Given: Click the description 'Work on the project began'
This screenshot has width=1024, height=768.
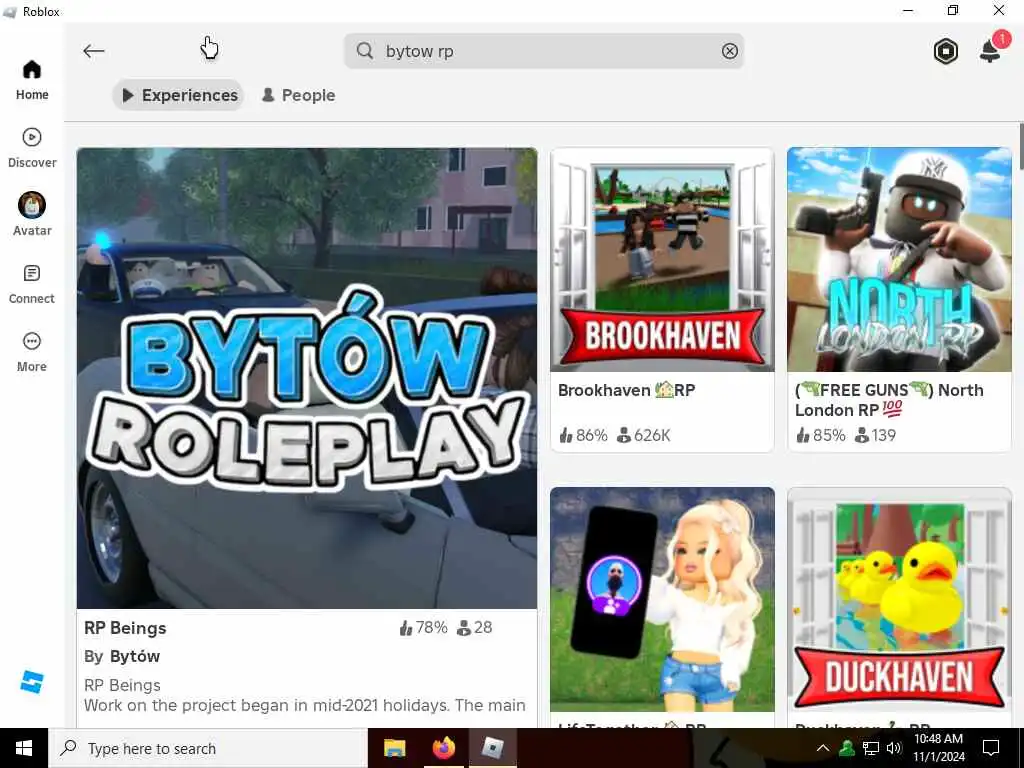Looking at the screenshot, I should [x=304, y=705].
